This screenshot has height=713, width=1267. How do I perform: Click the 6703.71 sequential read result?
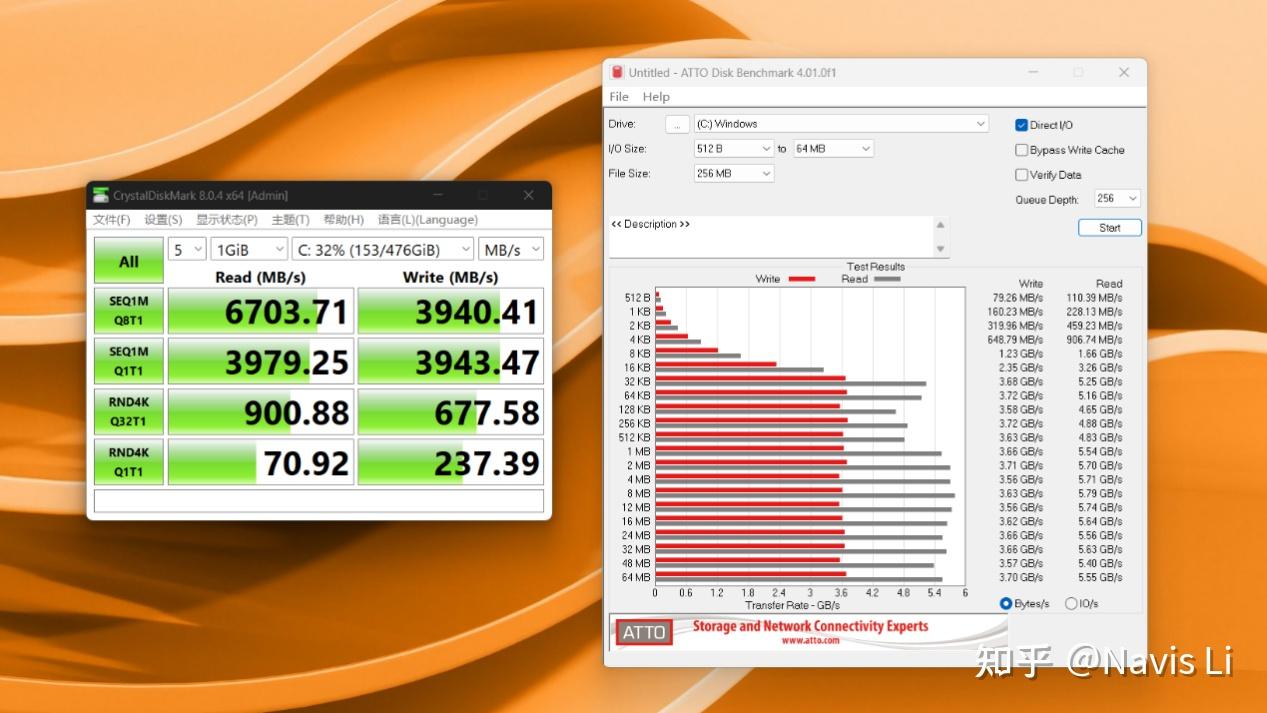(x=261, y=311)
